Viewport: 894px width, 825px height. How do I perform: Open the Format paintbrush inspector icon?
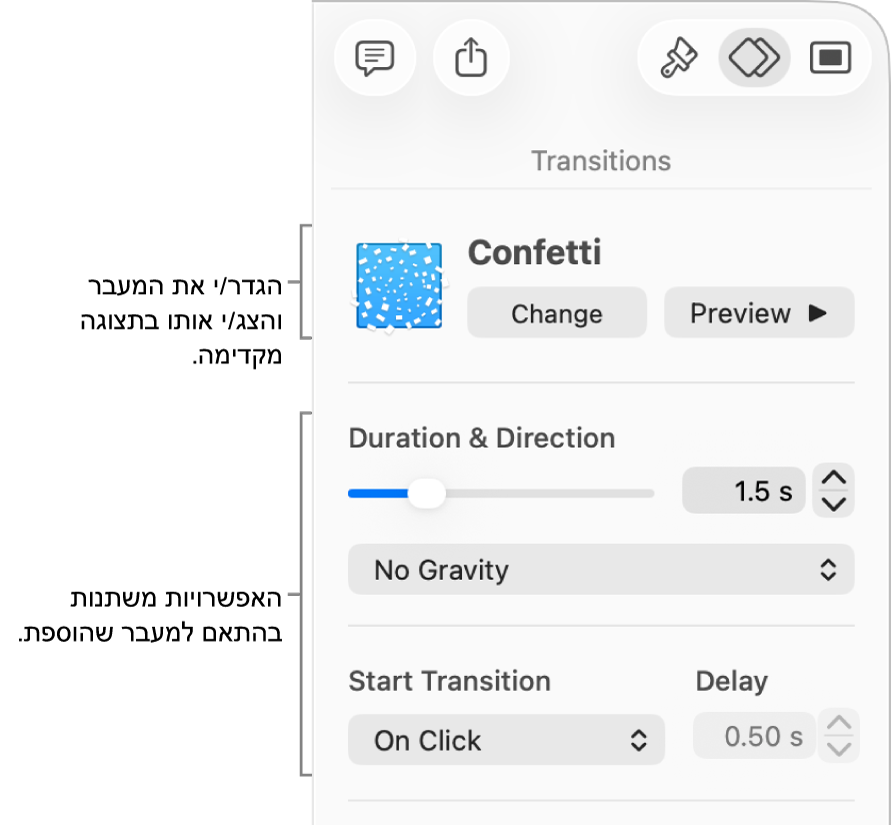coord(676,58)
